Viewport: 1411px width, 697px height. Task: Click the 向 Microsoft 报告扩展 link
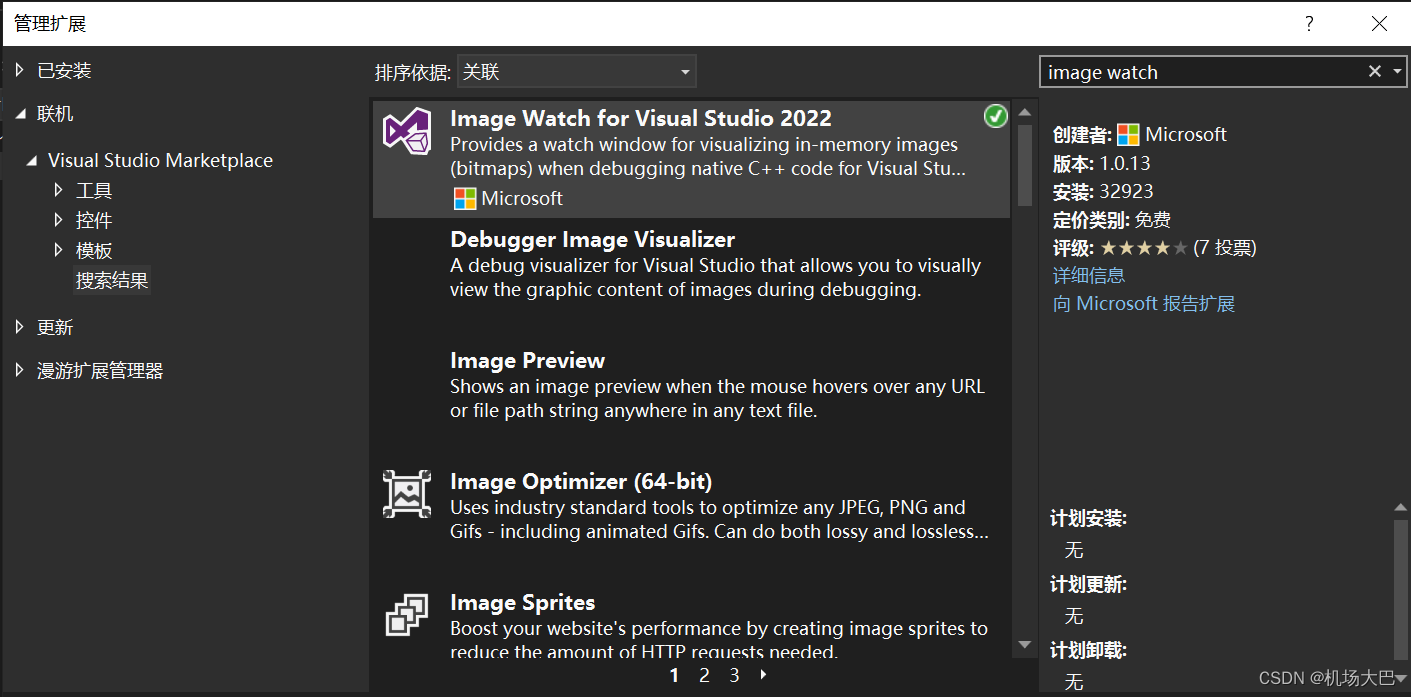(1144, 303)
